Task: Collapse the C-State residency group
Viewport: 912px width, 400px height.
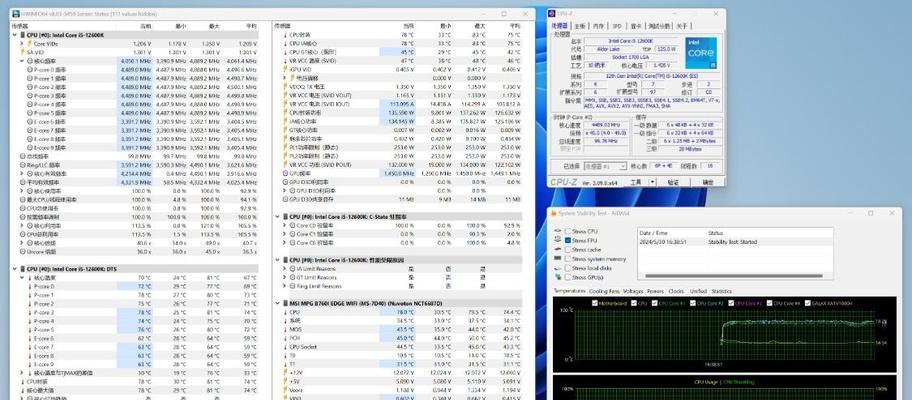Action: 277,216
